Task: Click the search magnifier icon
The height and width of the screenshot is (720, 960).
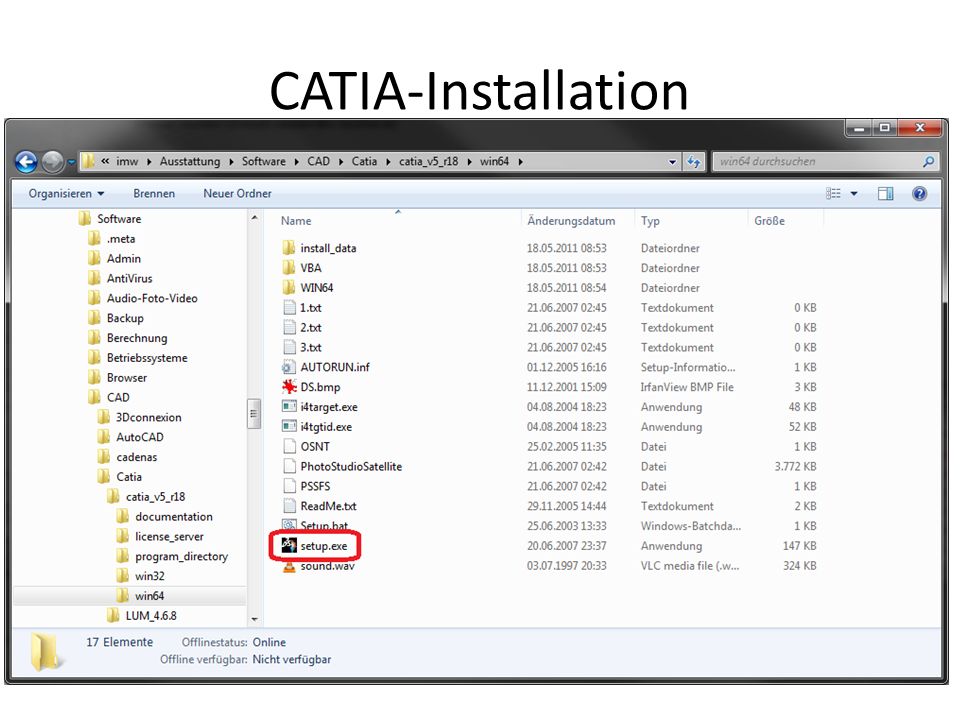Action: (928, 162)
